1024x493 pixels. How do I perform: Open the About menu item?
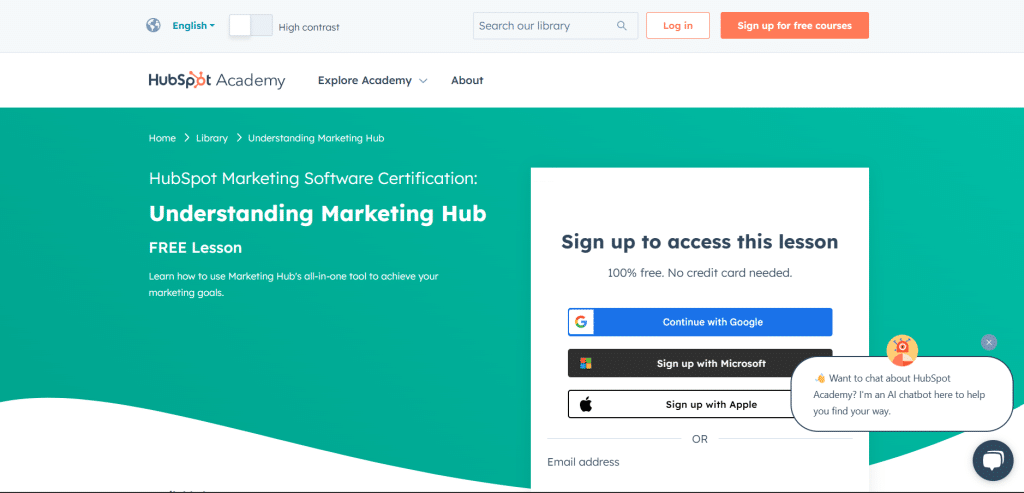click(x=467, y=80)
